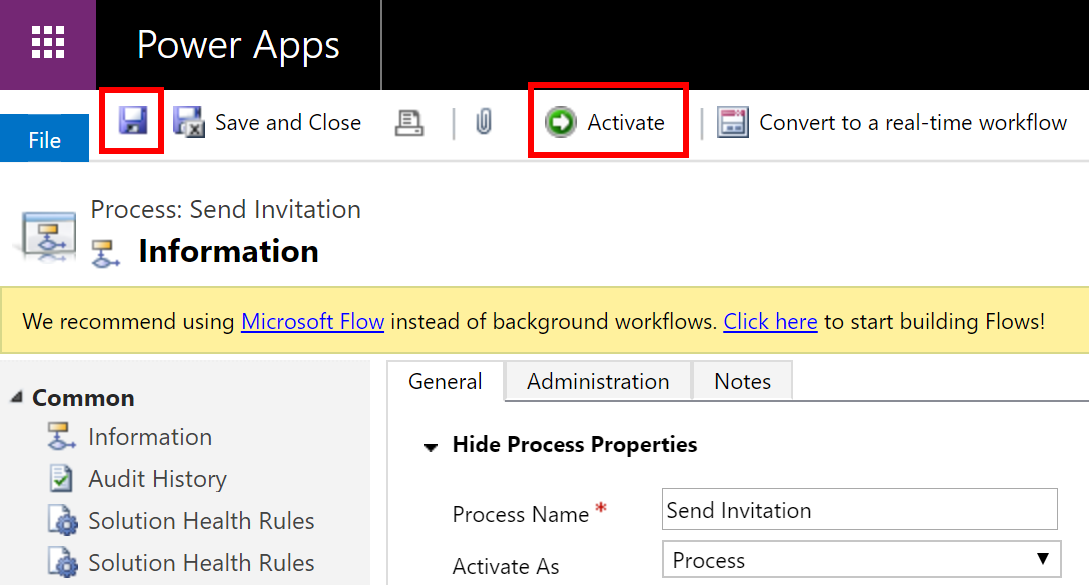Open the Notes tab
Viewport: 1089px width, 585px height.
742,381
